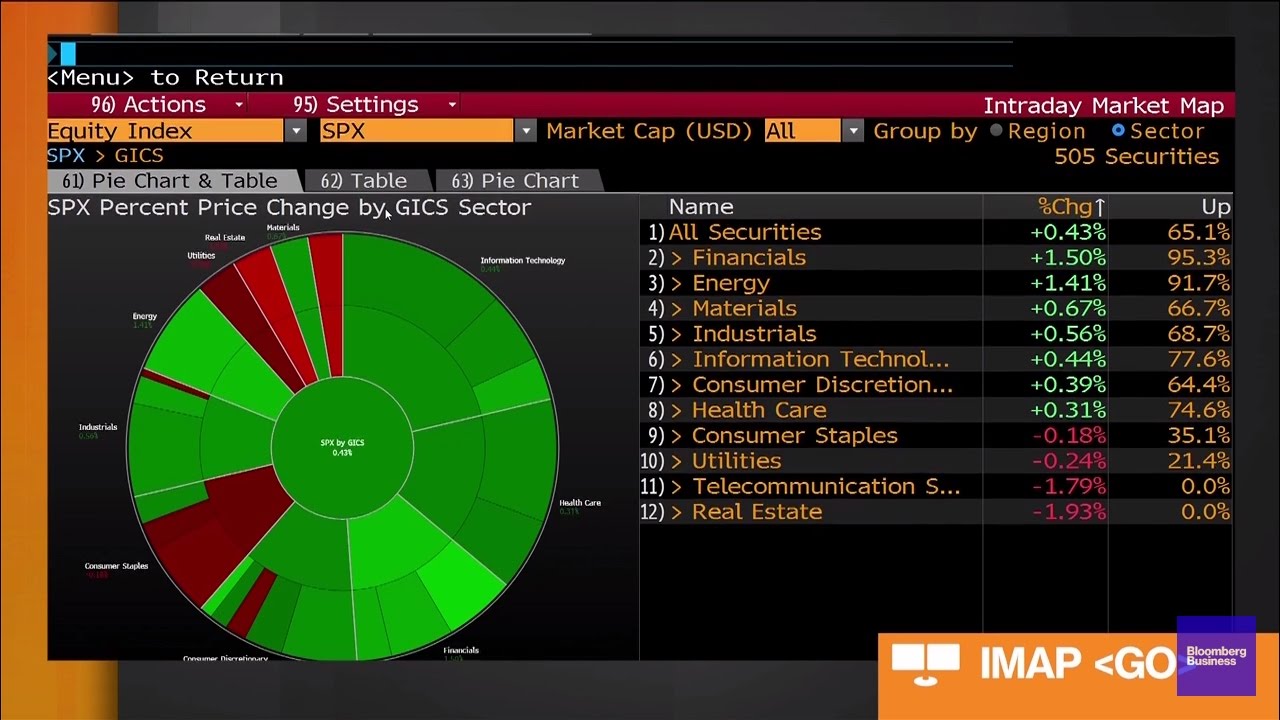Switch to the 63) Pie Chart tab
Image resolution: width=1280 pixels, height=720 pixels.
click(x=516, y=181)
